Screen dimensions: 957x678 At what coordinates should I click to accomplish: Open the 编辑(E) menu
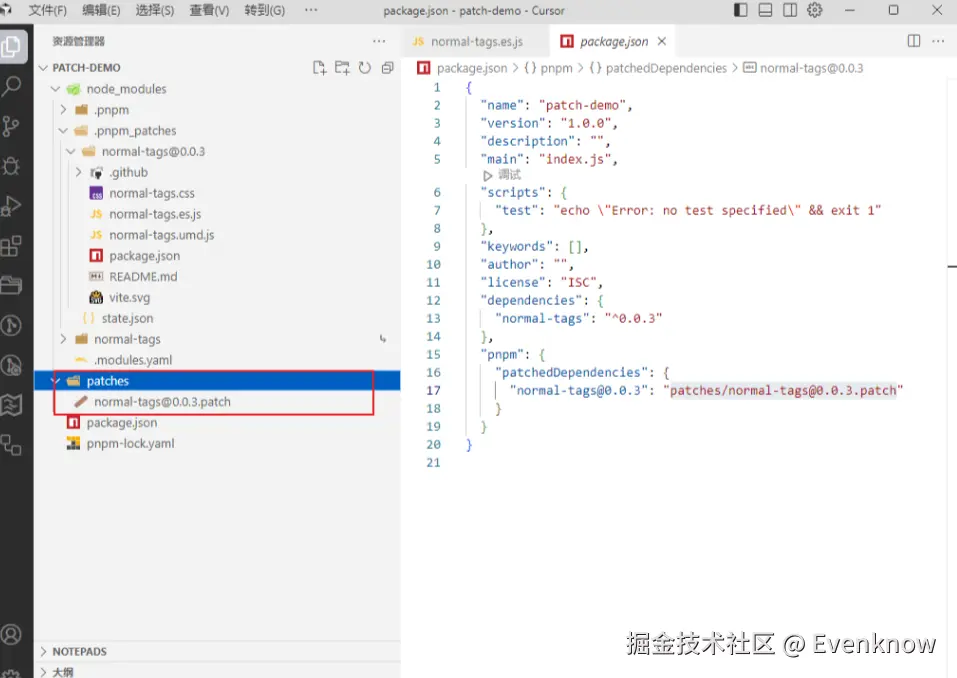(x=101, y=10)
